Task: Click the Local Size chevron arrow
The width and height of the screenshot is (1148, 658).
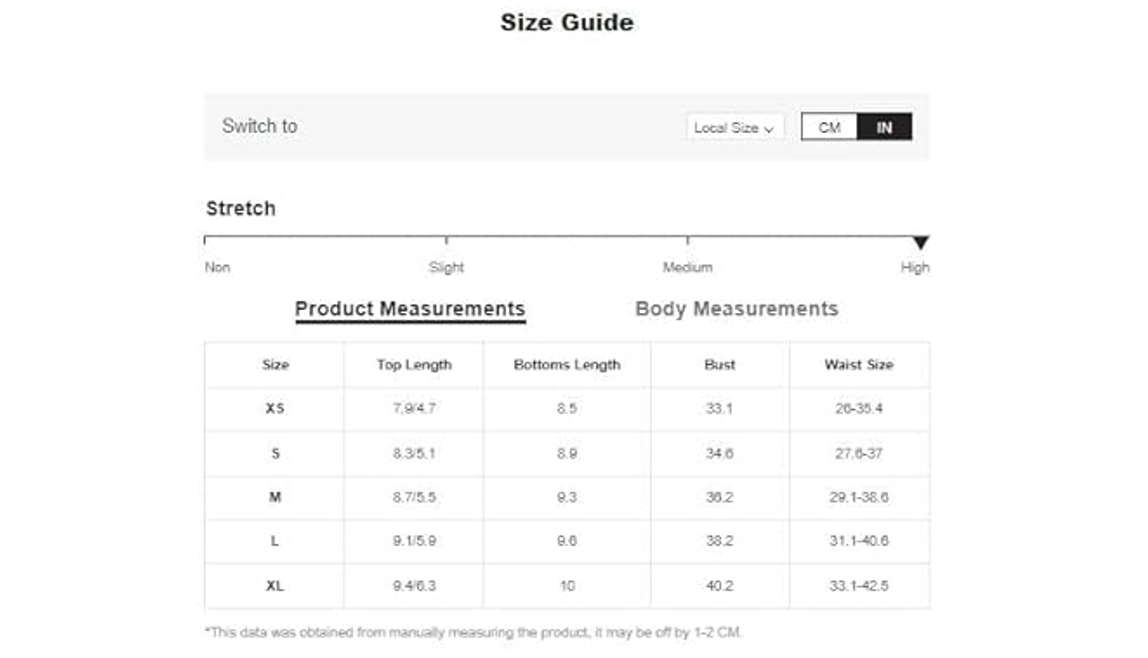Action: 769,129
